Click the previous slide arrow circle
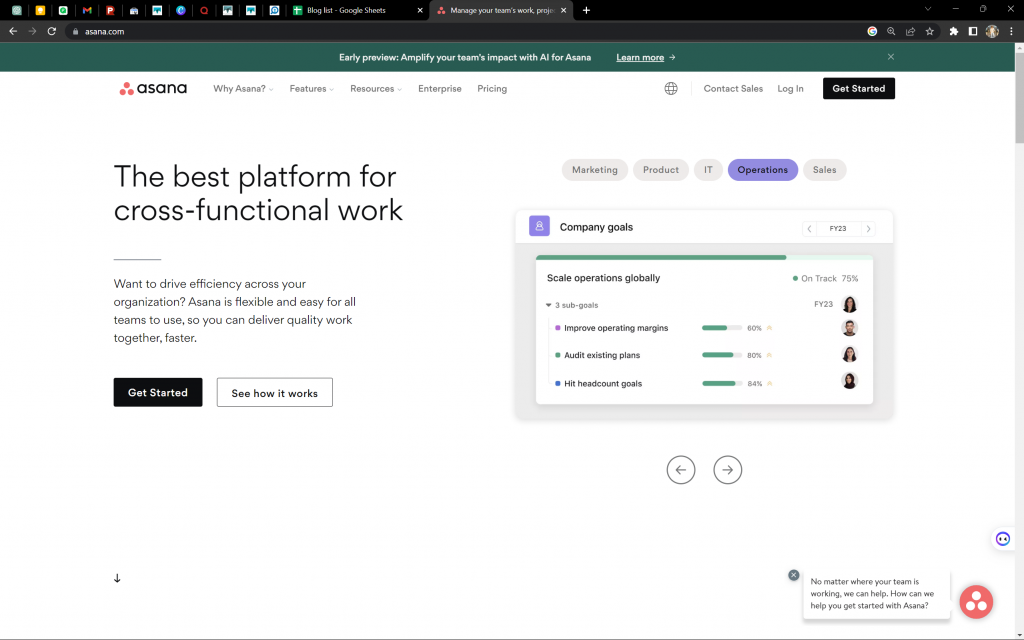Screen dimensions: 1024x640 click(681, 469)
